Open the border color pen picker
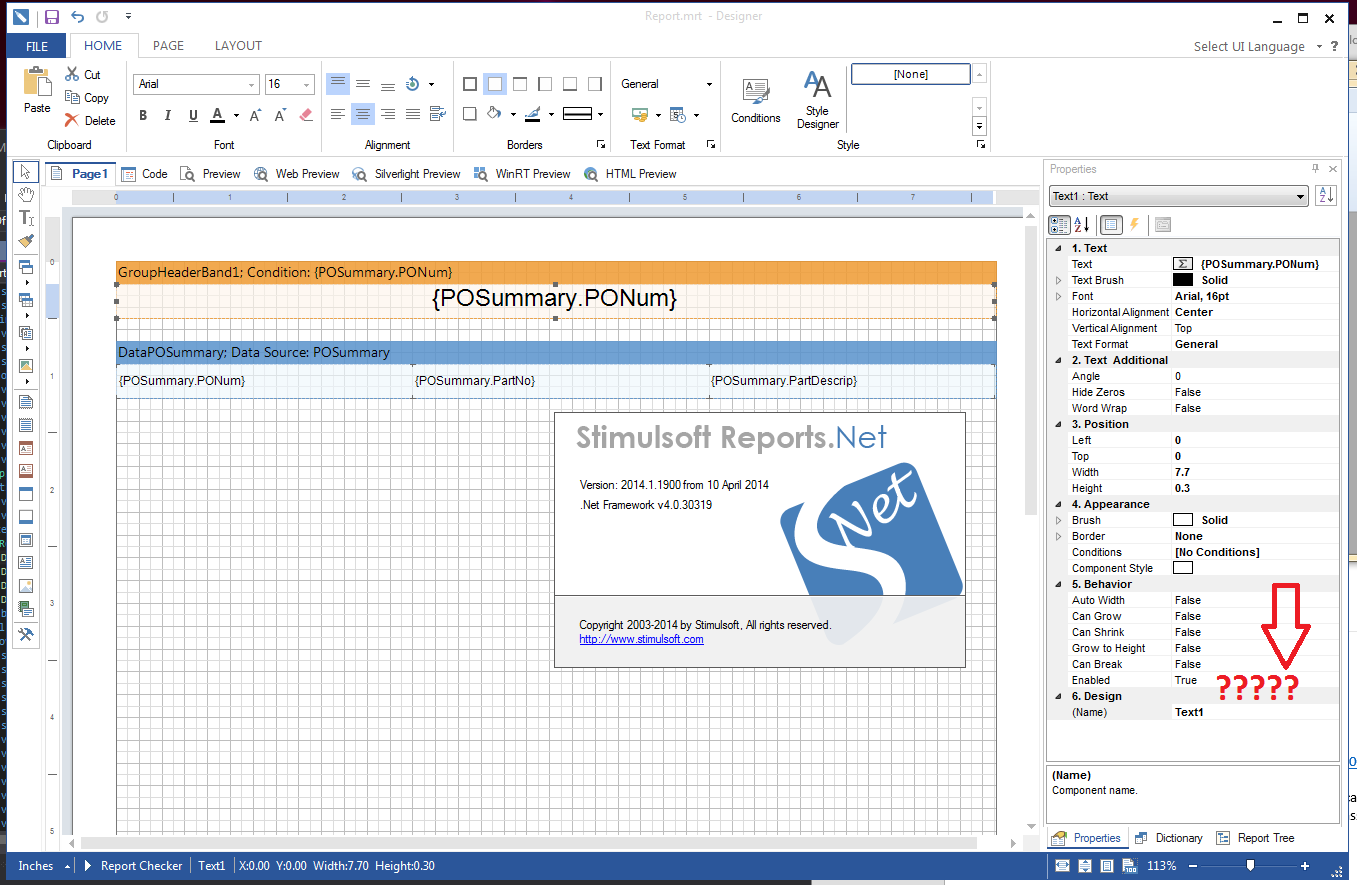The image size is (1357, 885). [533, 114]
